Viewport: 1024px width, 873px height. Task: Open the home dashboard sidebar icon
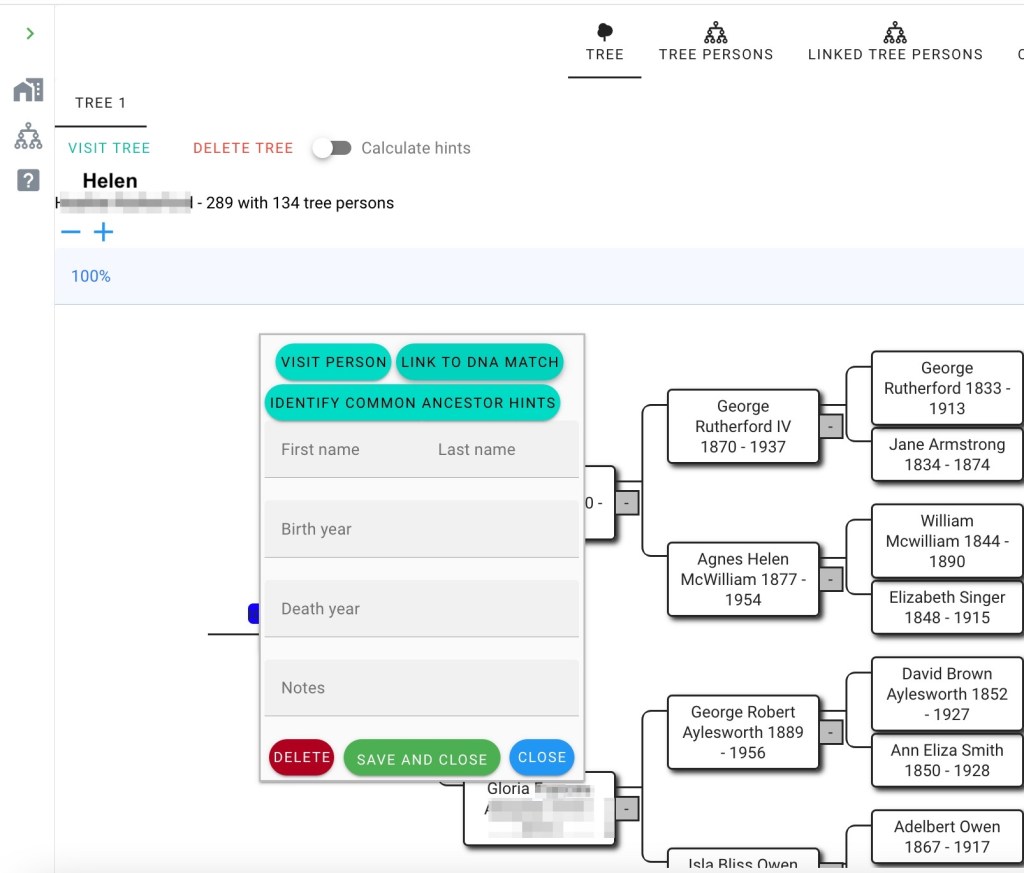28,90
